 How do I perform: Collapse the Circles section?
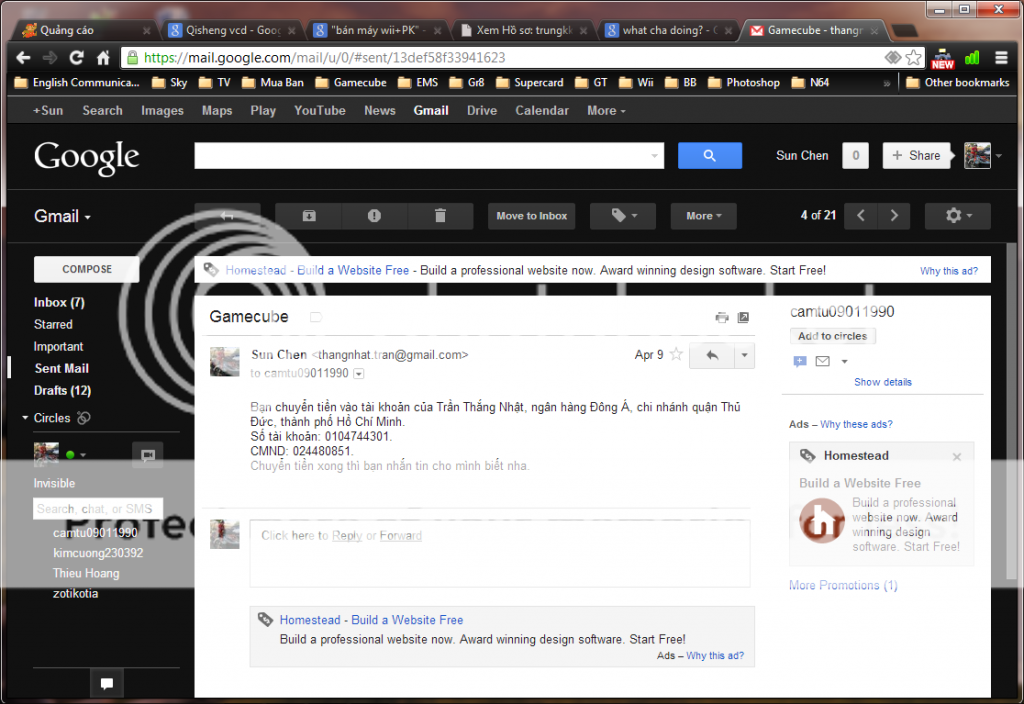pos(25,417)
